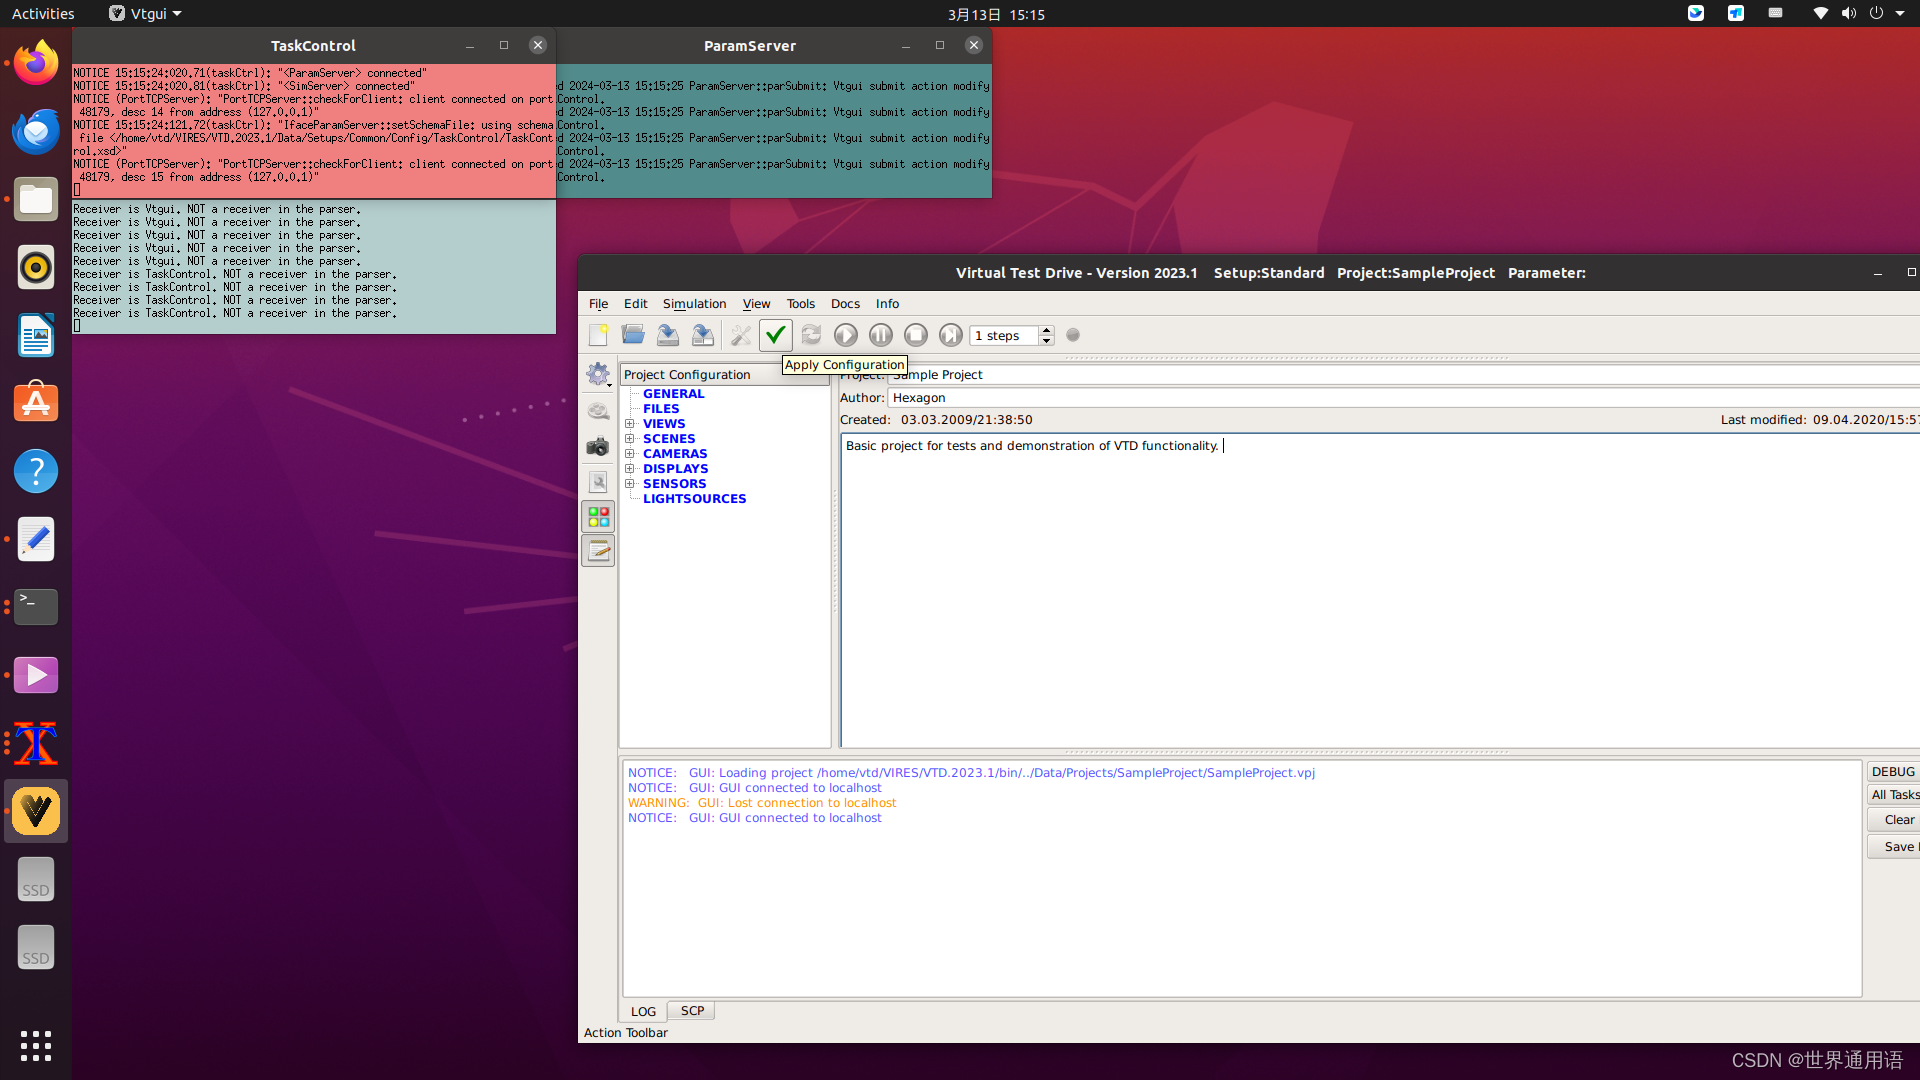Create a new project with the blank page icon
This screenshot has height=1080, width=1920.
(598, 335)
